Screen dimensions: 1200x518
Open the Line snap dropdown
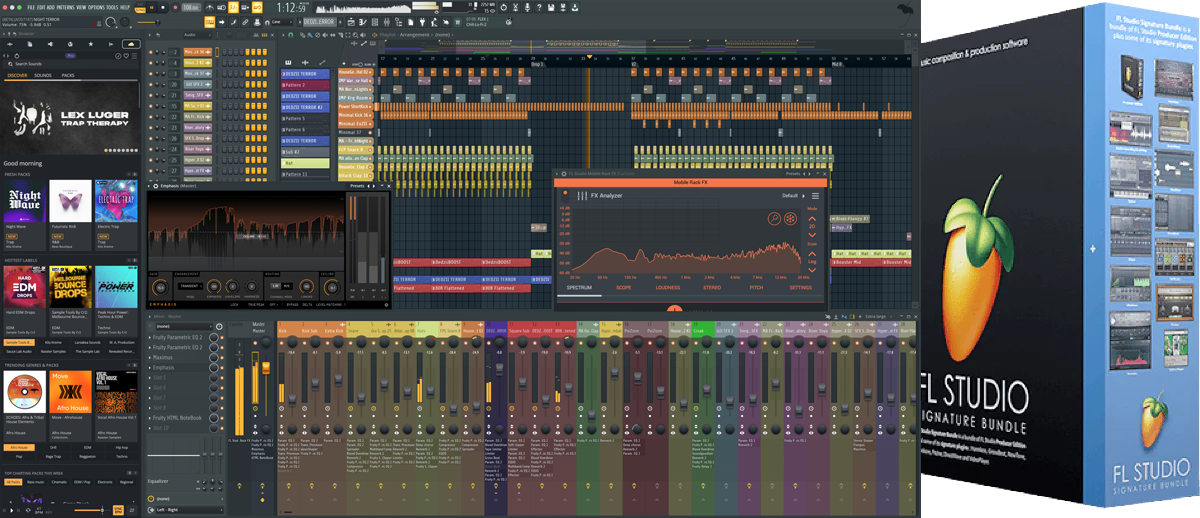[280, 22]
